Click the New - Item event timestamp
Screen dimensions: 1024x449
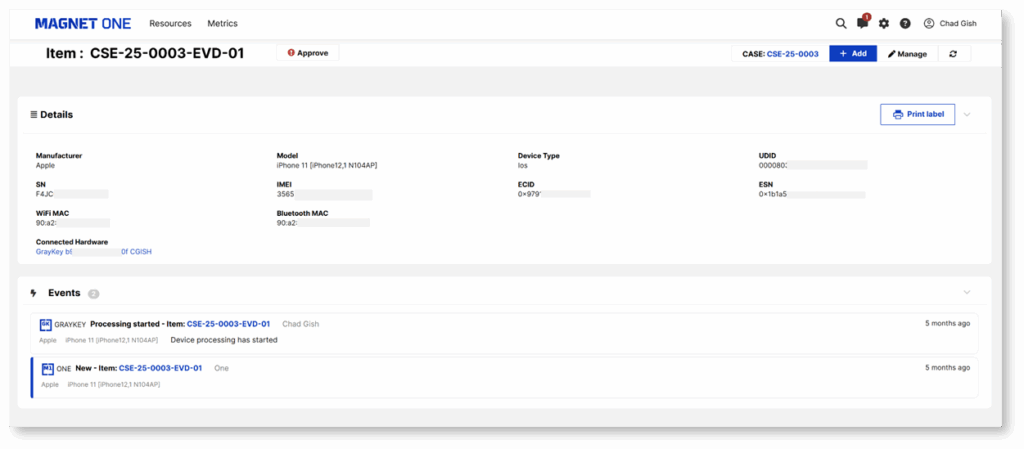[948, 368]
